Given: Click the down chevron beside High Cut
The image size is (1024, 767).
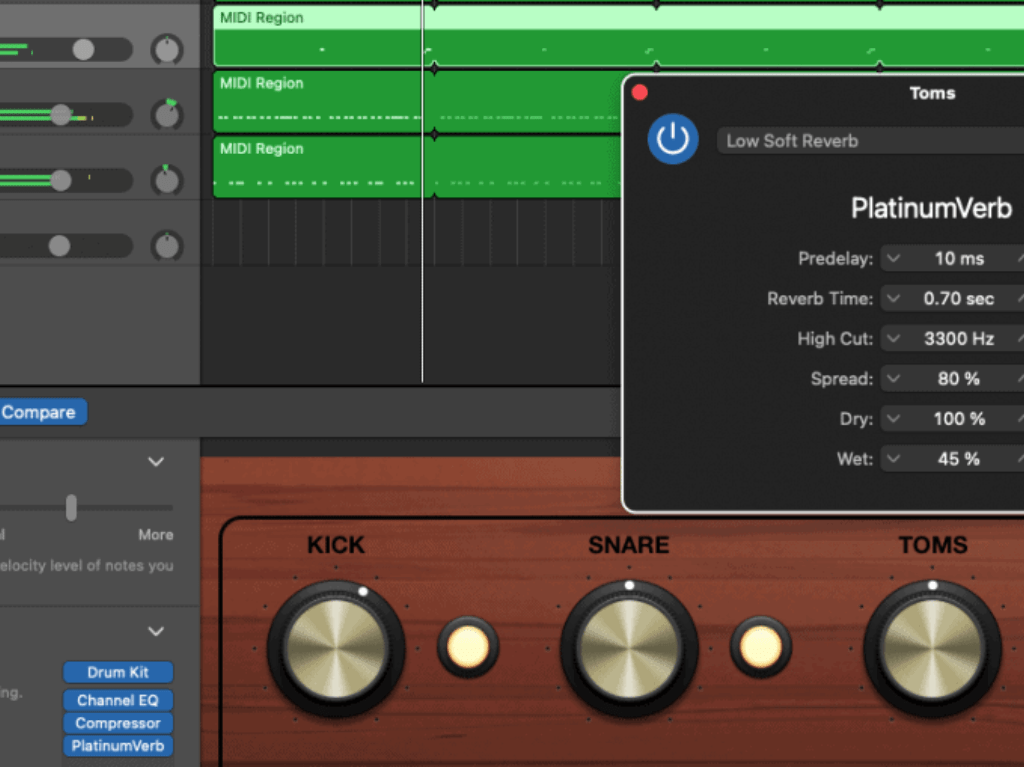Looking at the screenshot, I should 893,338.
